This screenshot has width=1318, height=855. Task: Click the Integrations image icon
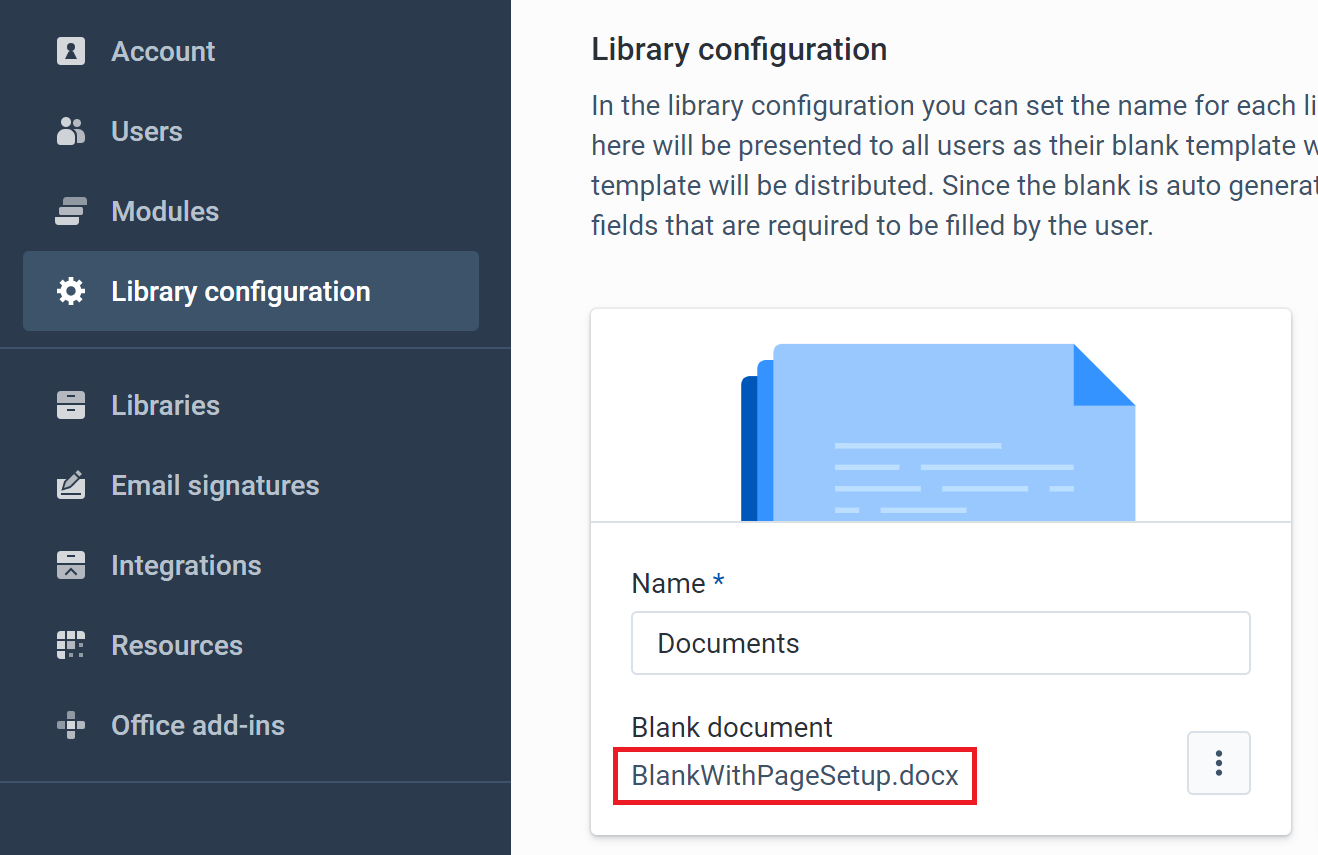(x=70, y=565)
